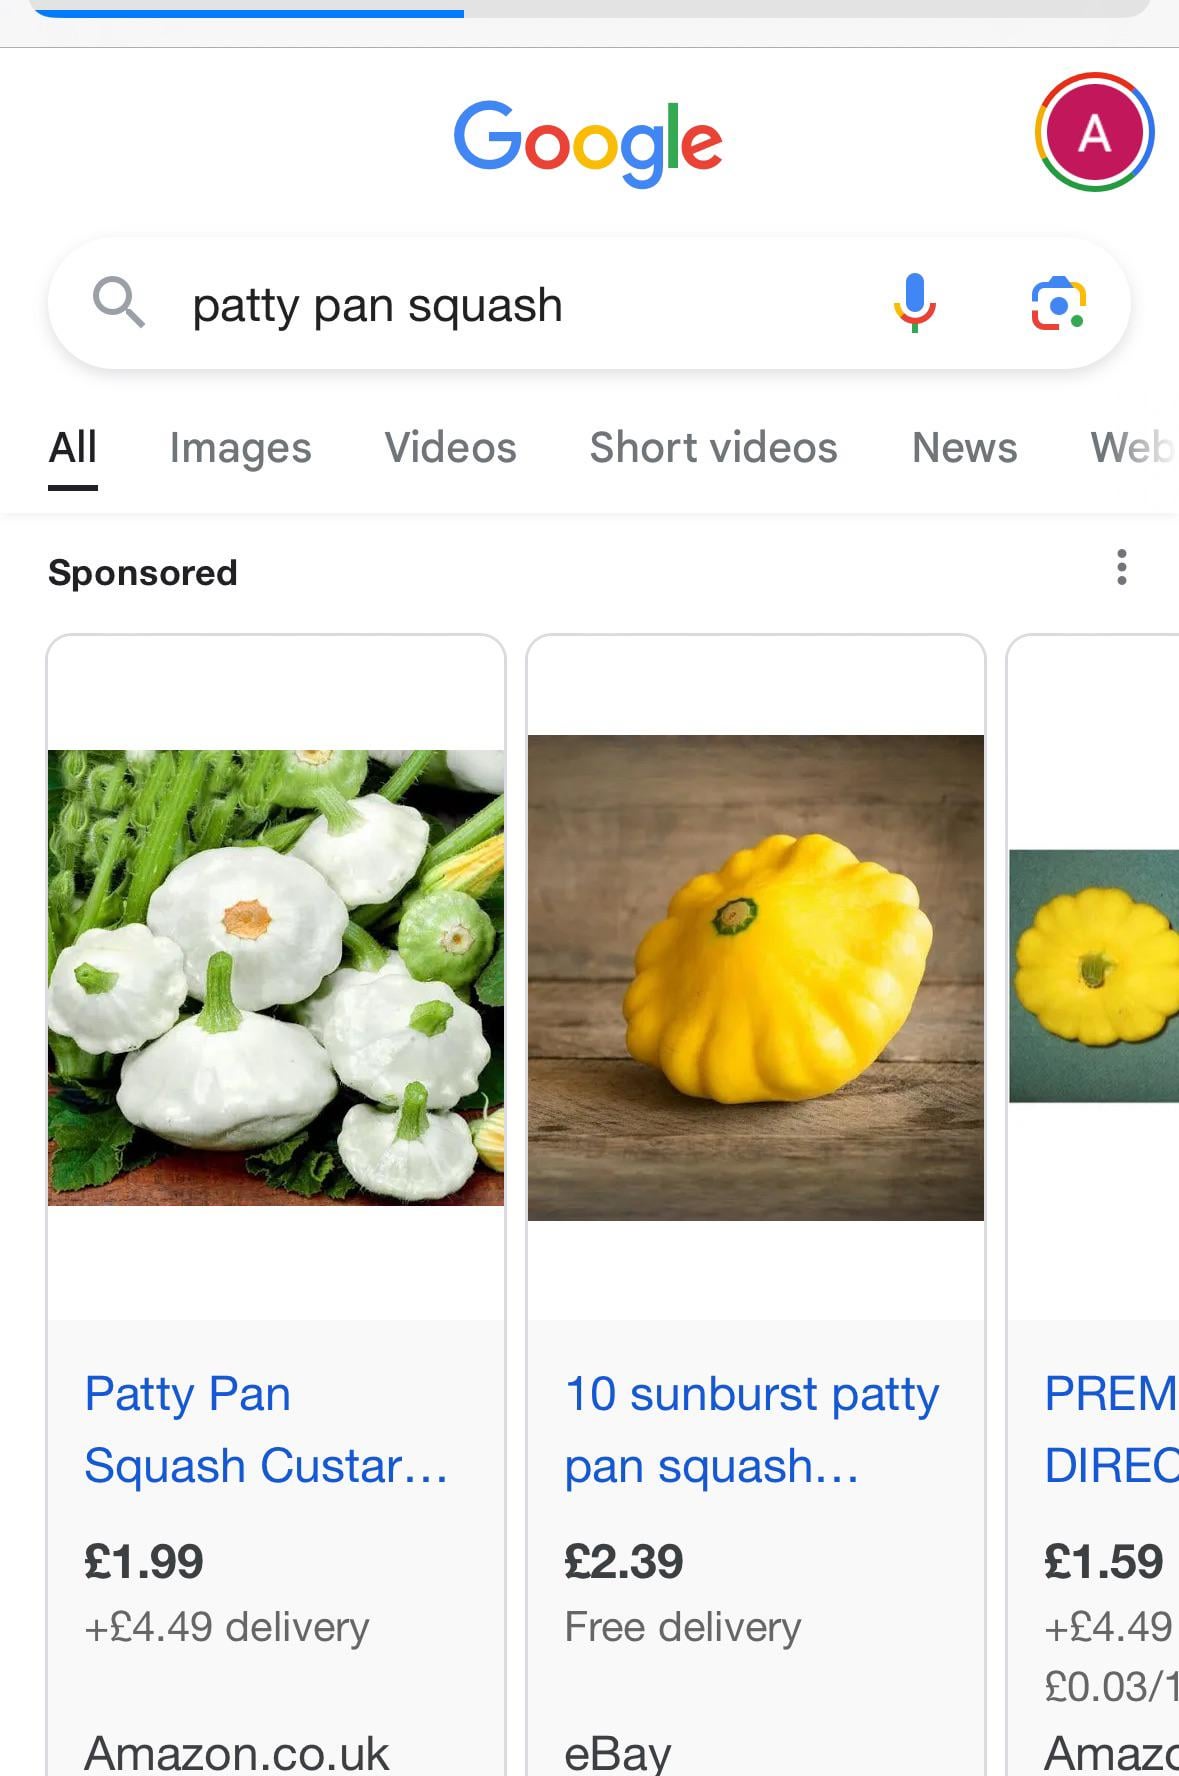This screenshot has width=1179, height=1776.
Task: Switch to the Images tab
Action: pos(240,448)
